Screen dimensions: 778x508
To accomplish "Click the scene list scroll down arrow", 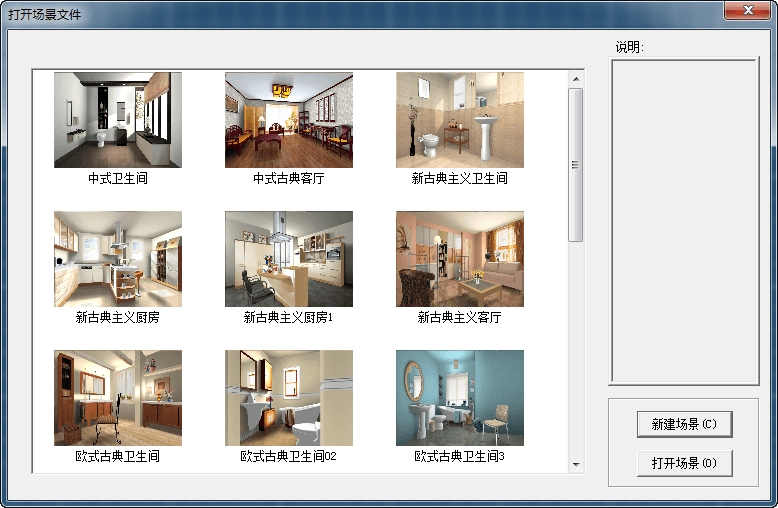I will (x=575, y=464).
